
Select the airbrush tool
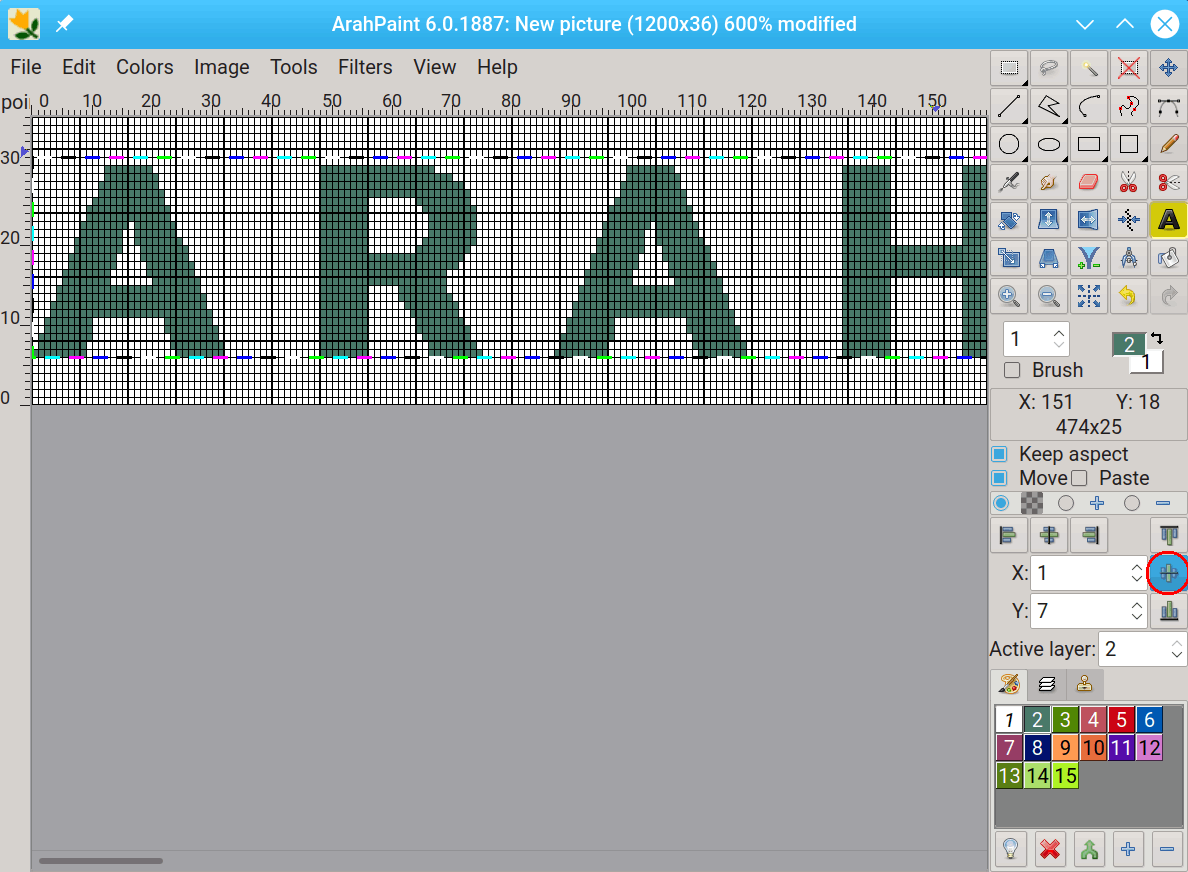(x=1009, y=182)
